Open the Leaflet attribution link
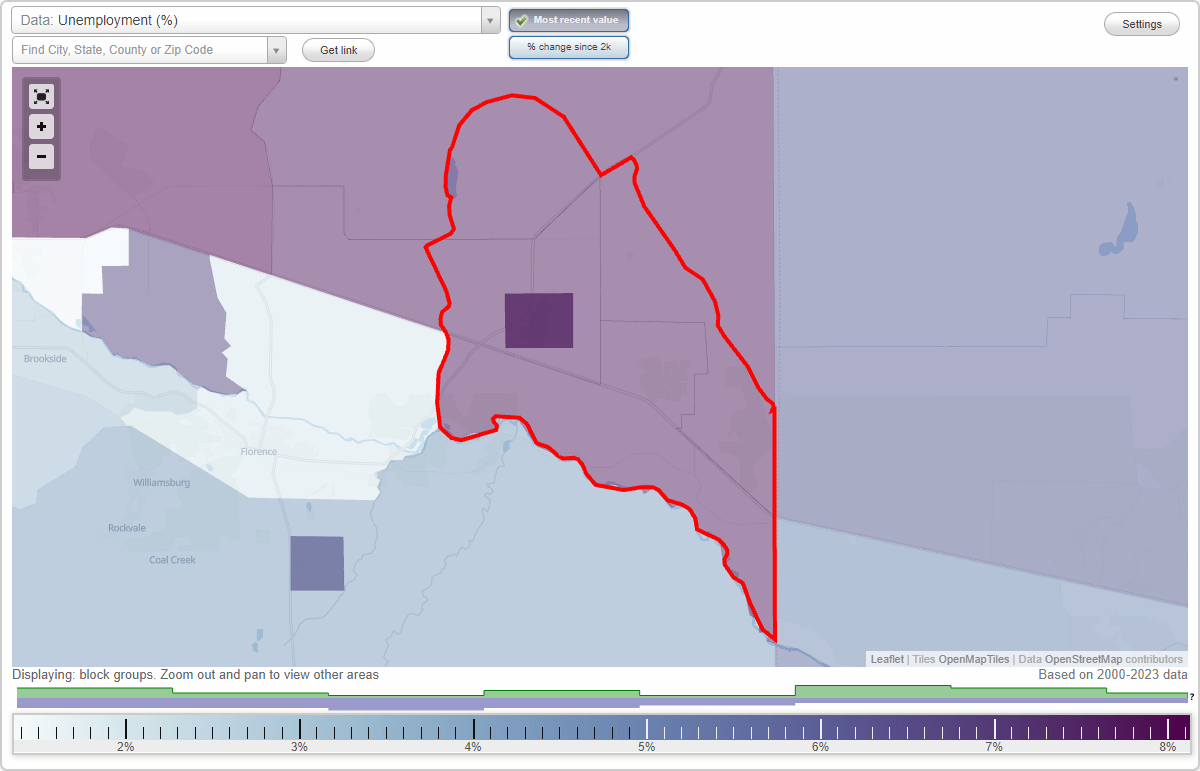The width and height of the screenshot is (1200, 771). 887,659
